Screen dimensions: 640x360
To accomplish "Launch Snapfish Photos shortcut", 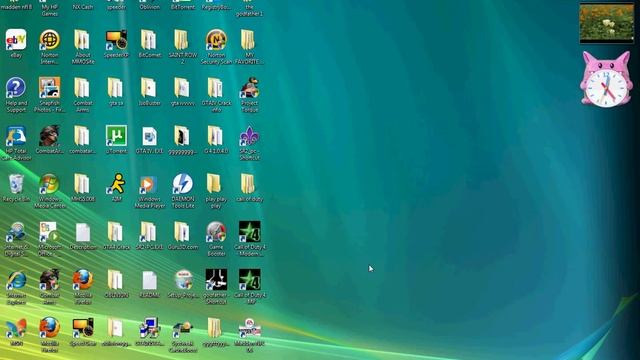I will [x=49, y=88].
